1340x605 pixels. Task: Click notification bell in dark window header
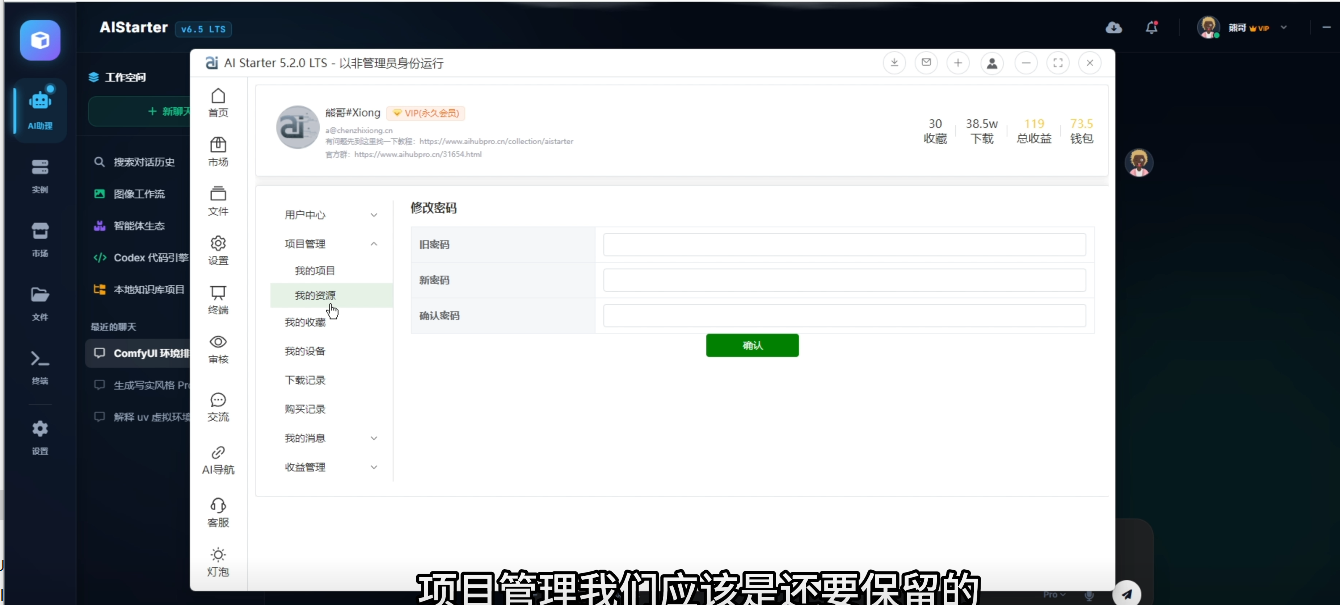1152,27
